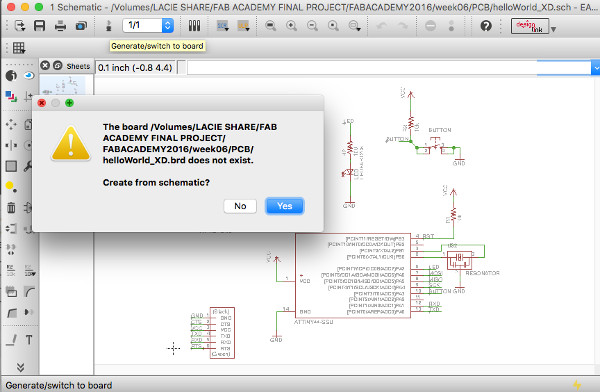600x392 pixels.
Task: Open the Grid settings icon
Action: [19, 48]
